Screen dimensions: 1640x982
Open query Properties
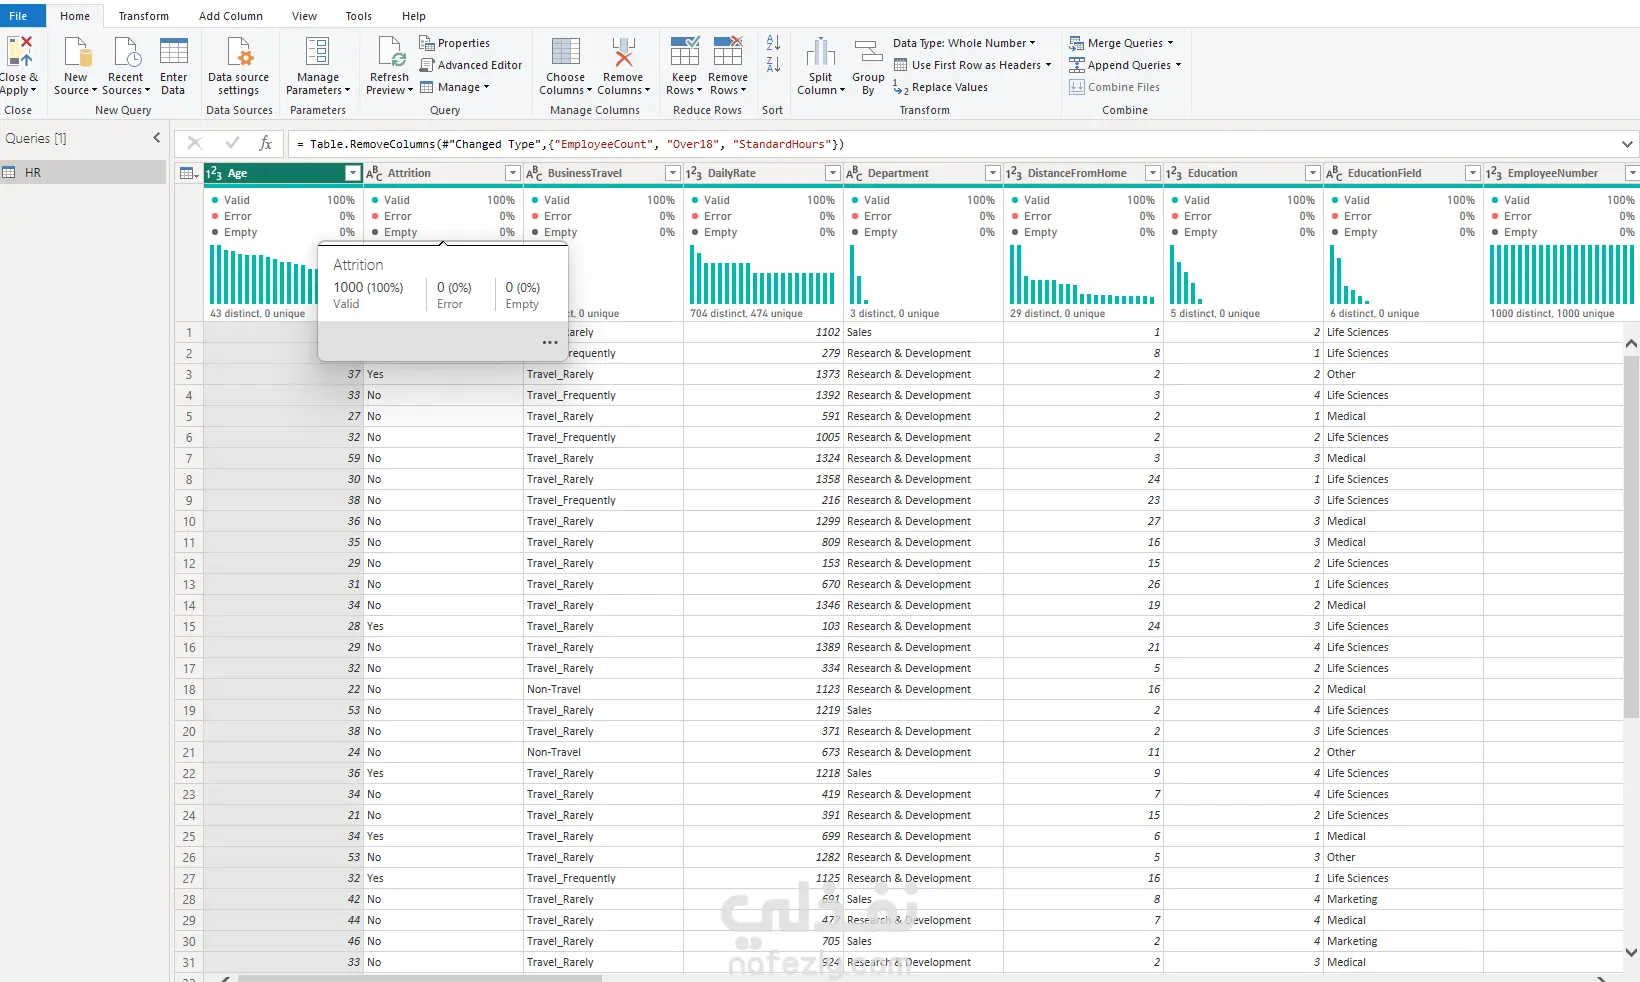455,43
